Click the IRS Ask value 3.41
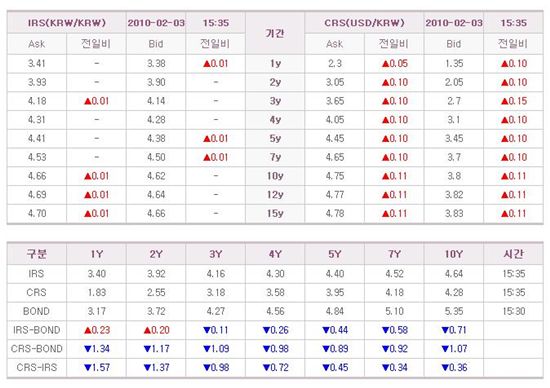 [x=37, y=64]
